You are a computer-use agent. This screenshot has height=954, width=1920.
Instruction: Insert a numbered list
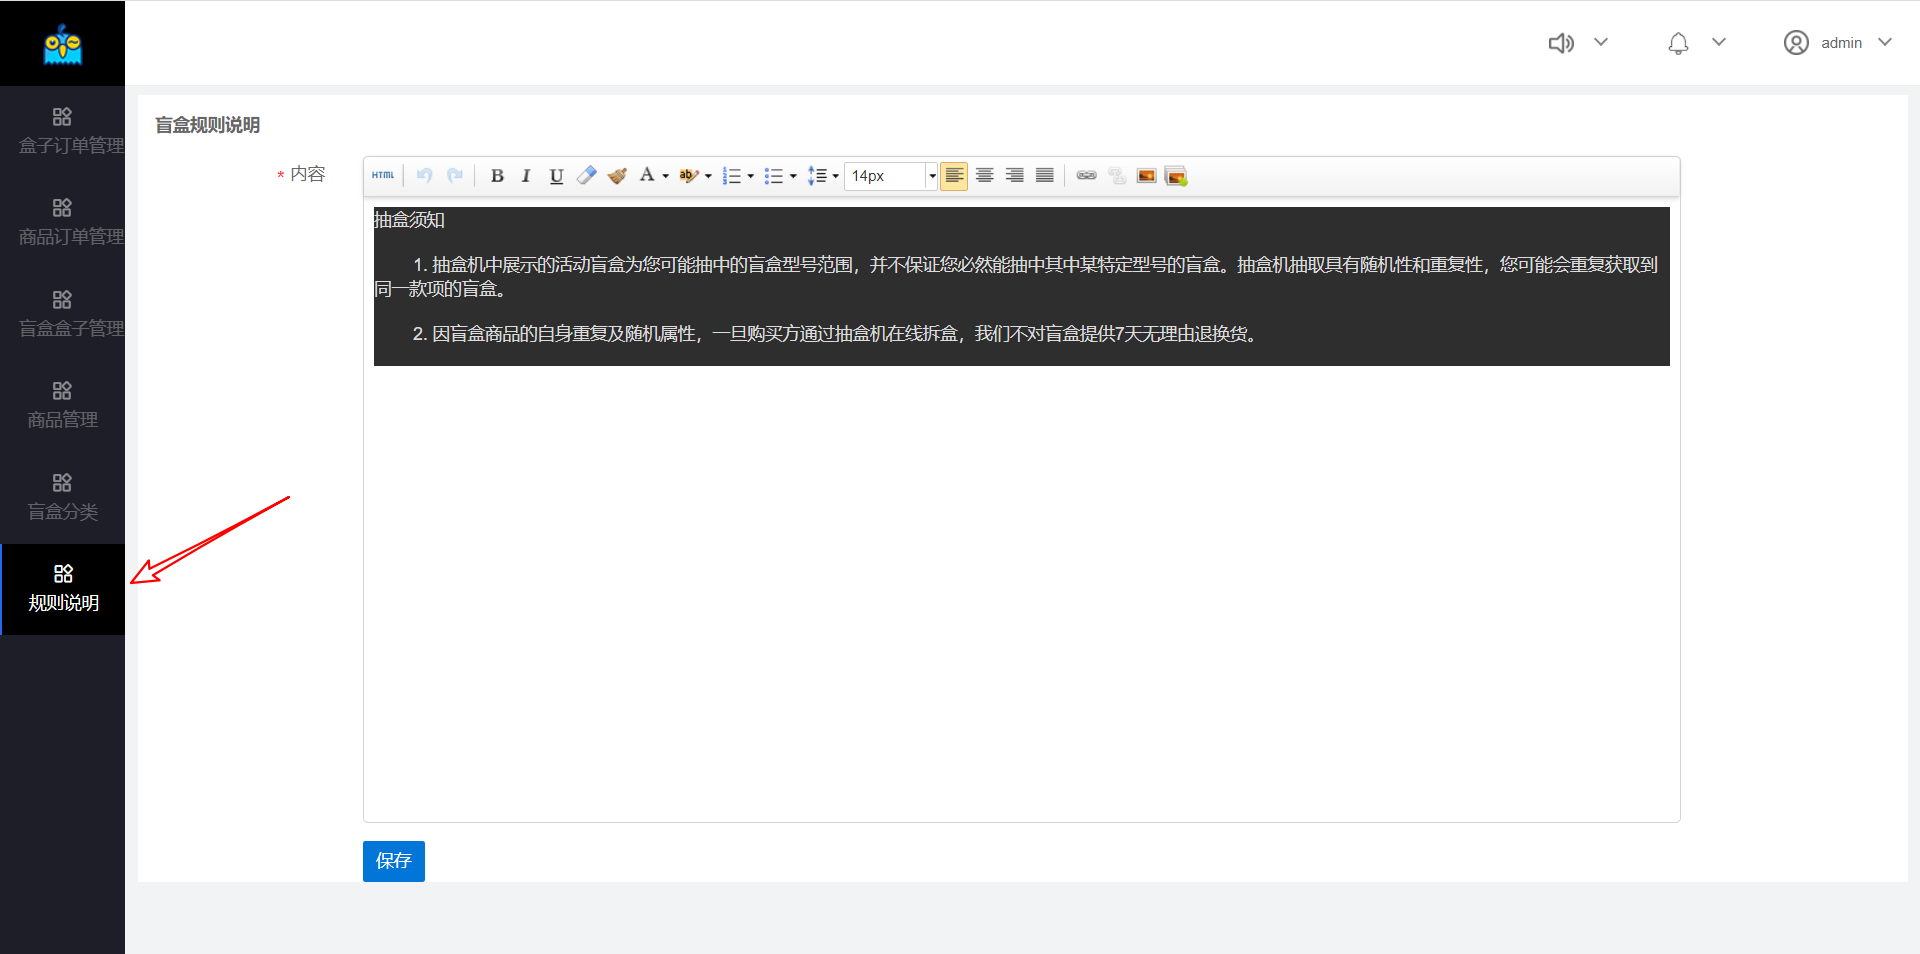coord(732,176)
